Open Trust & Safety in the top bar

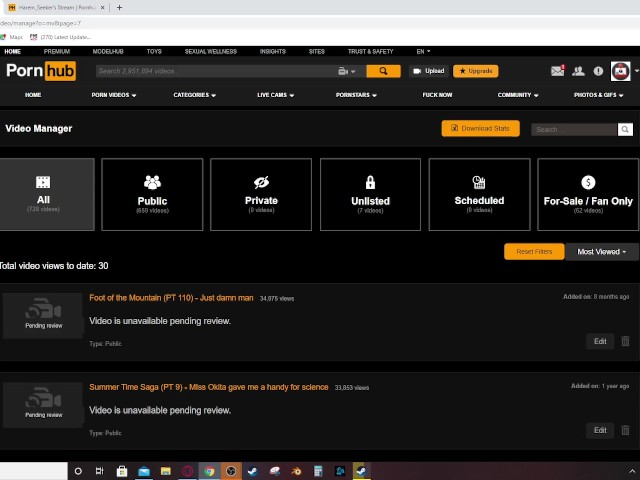370,51
